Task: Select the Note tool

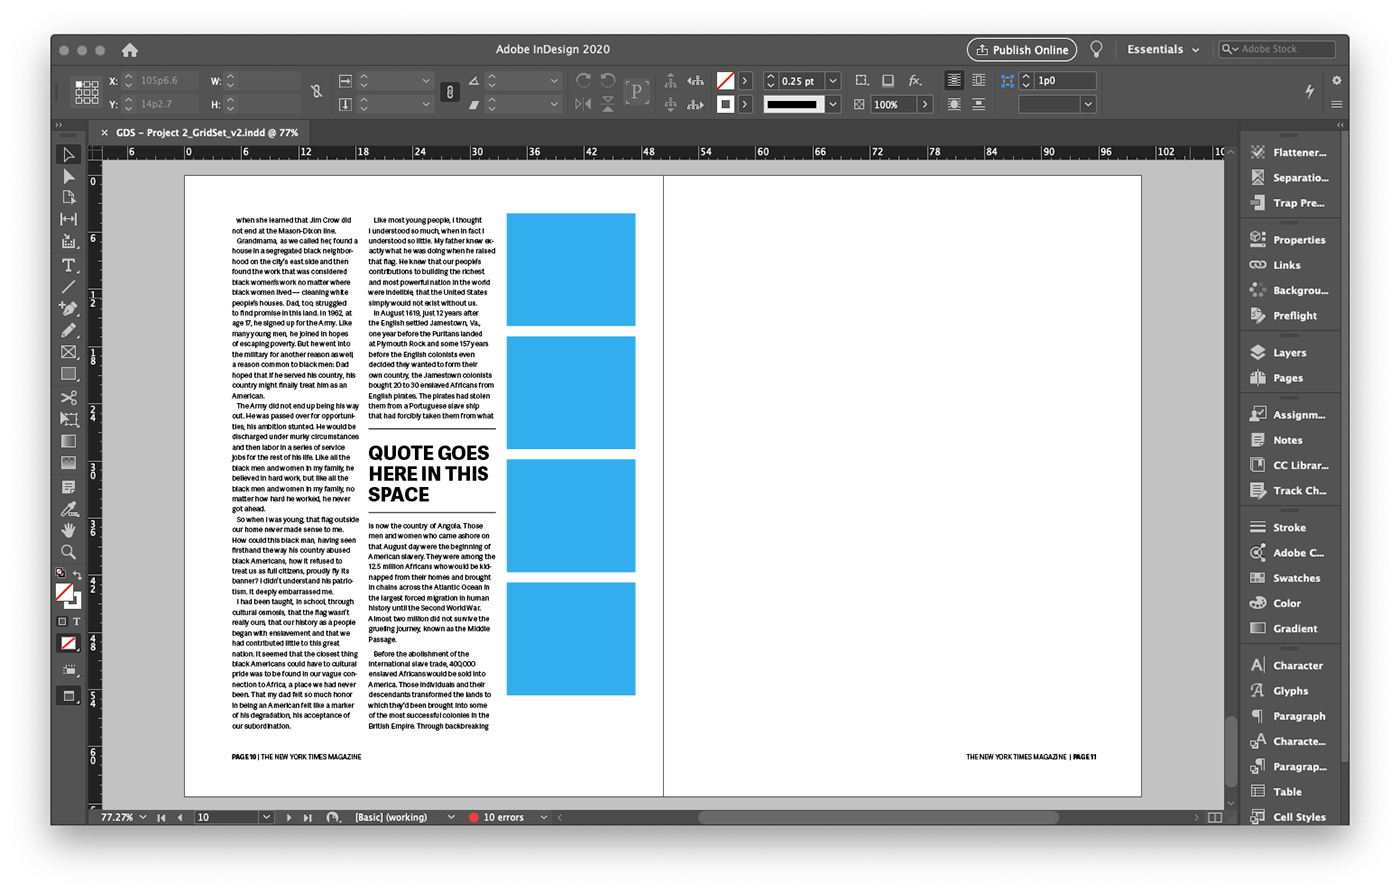Action: 68,487
